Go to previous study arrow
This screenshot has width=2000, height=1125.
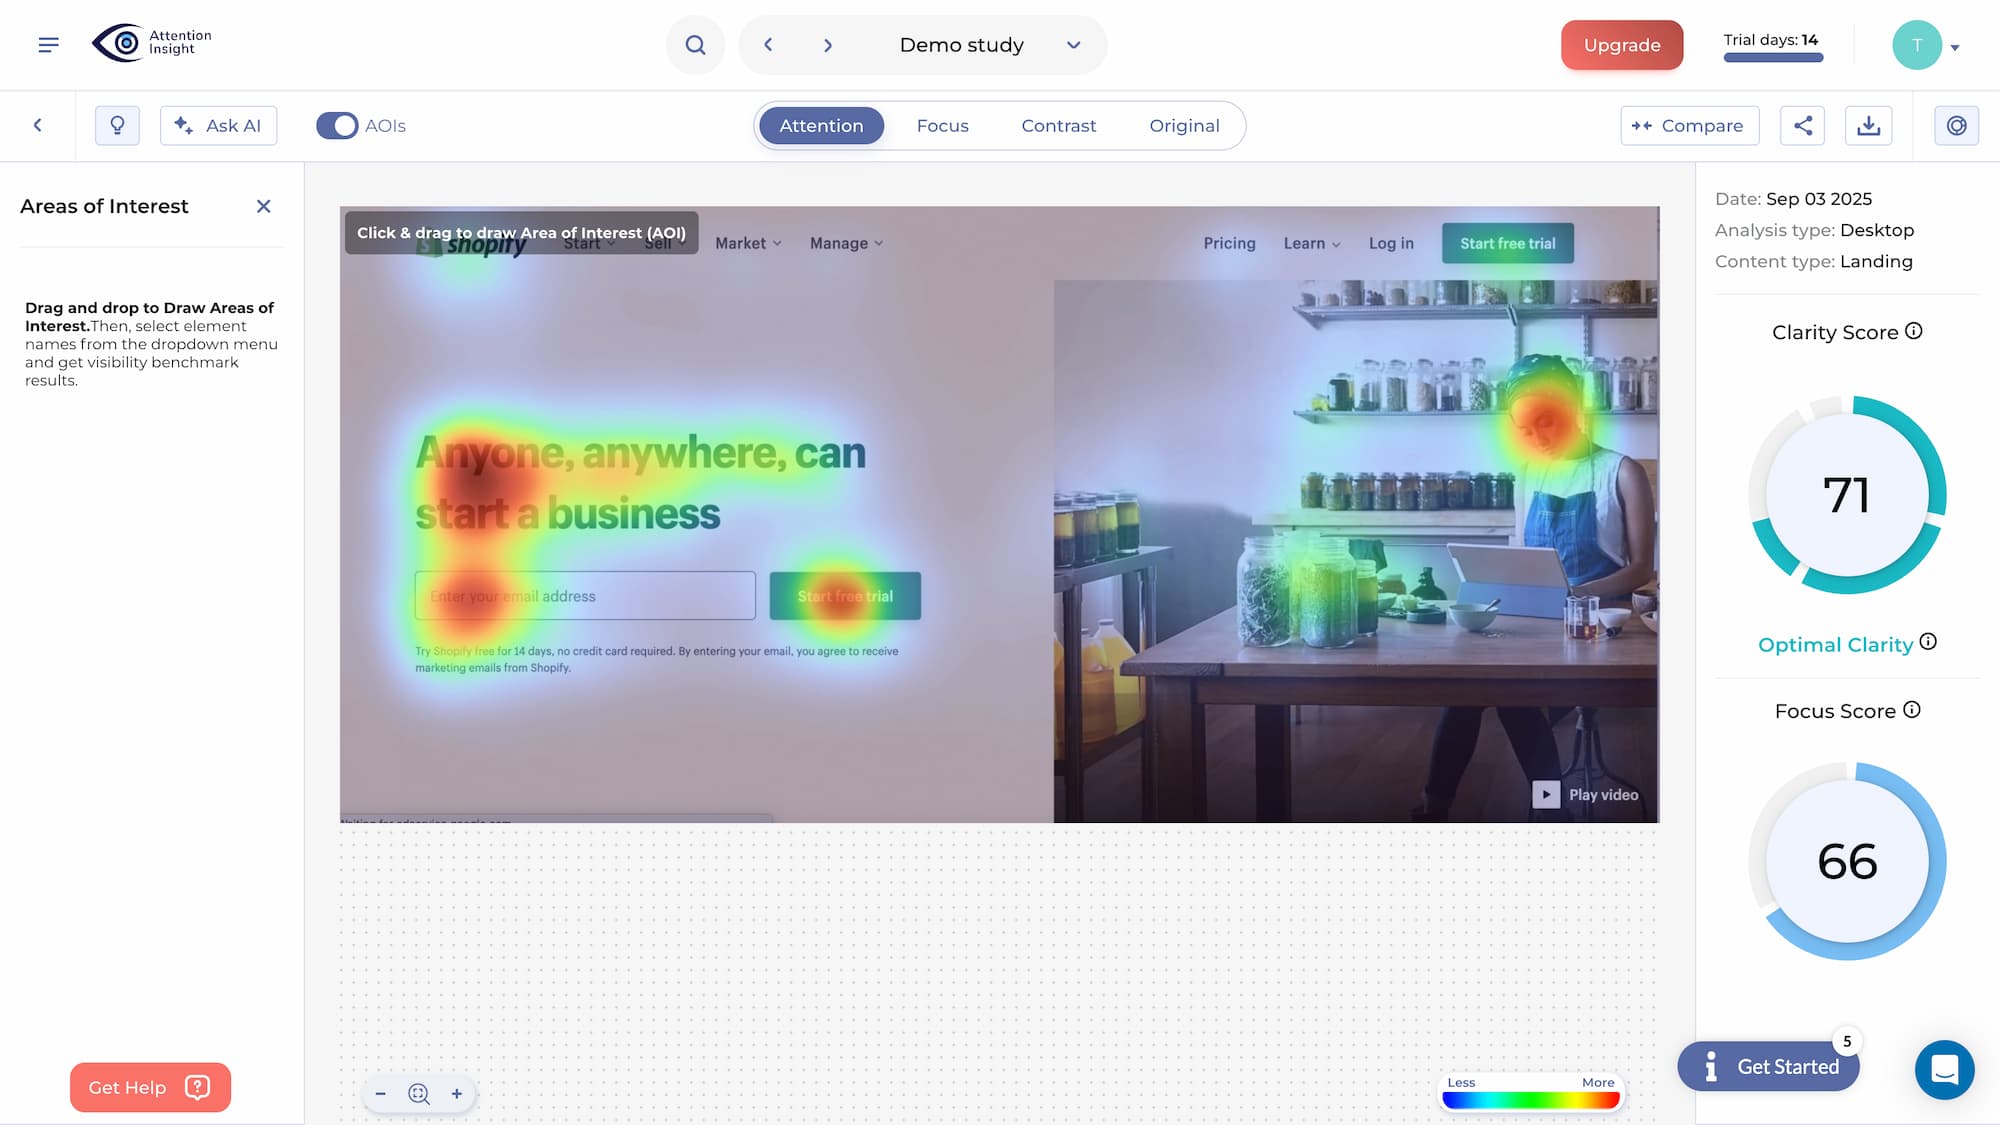(768, 45)
